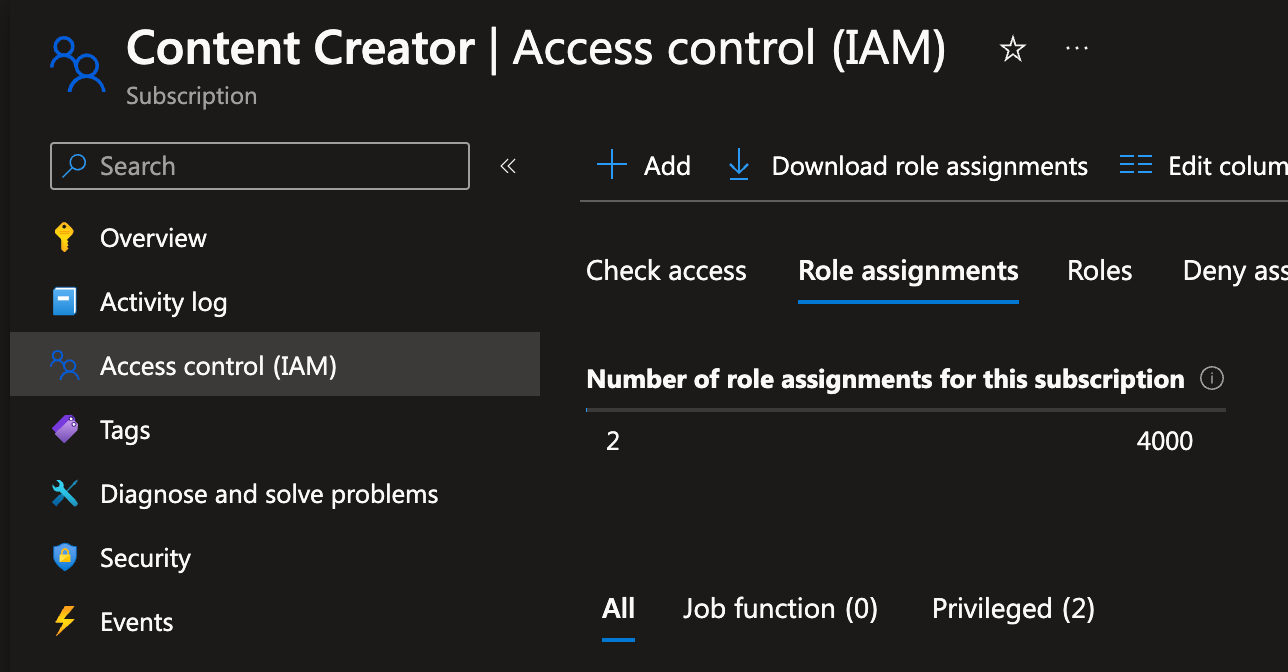Click the Add button in toolbar
Image resolution: width=1288 pixels, height=672 pixels.
(644, 166)
